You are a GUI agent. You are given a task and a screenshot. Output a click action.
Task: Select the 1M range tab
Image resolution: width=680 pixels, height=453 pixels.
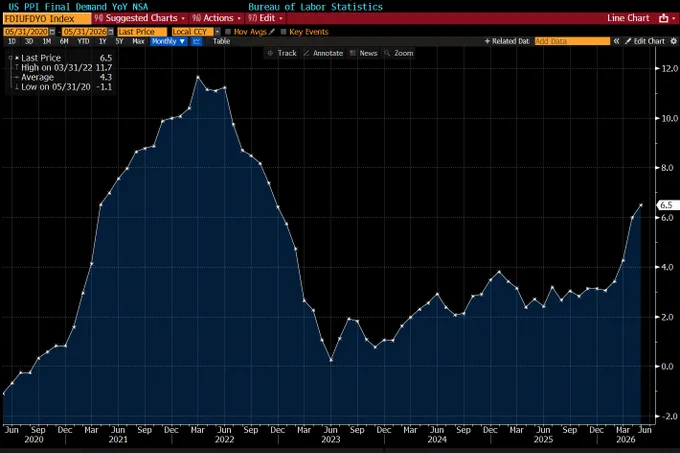point(46,41)
